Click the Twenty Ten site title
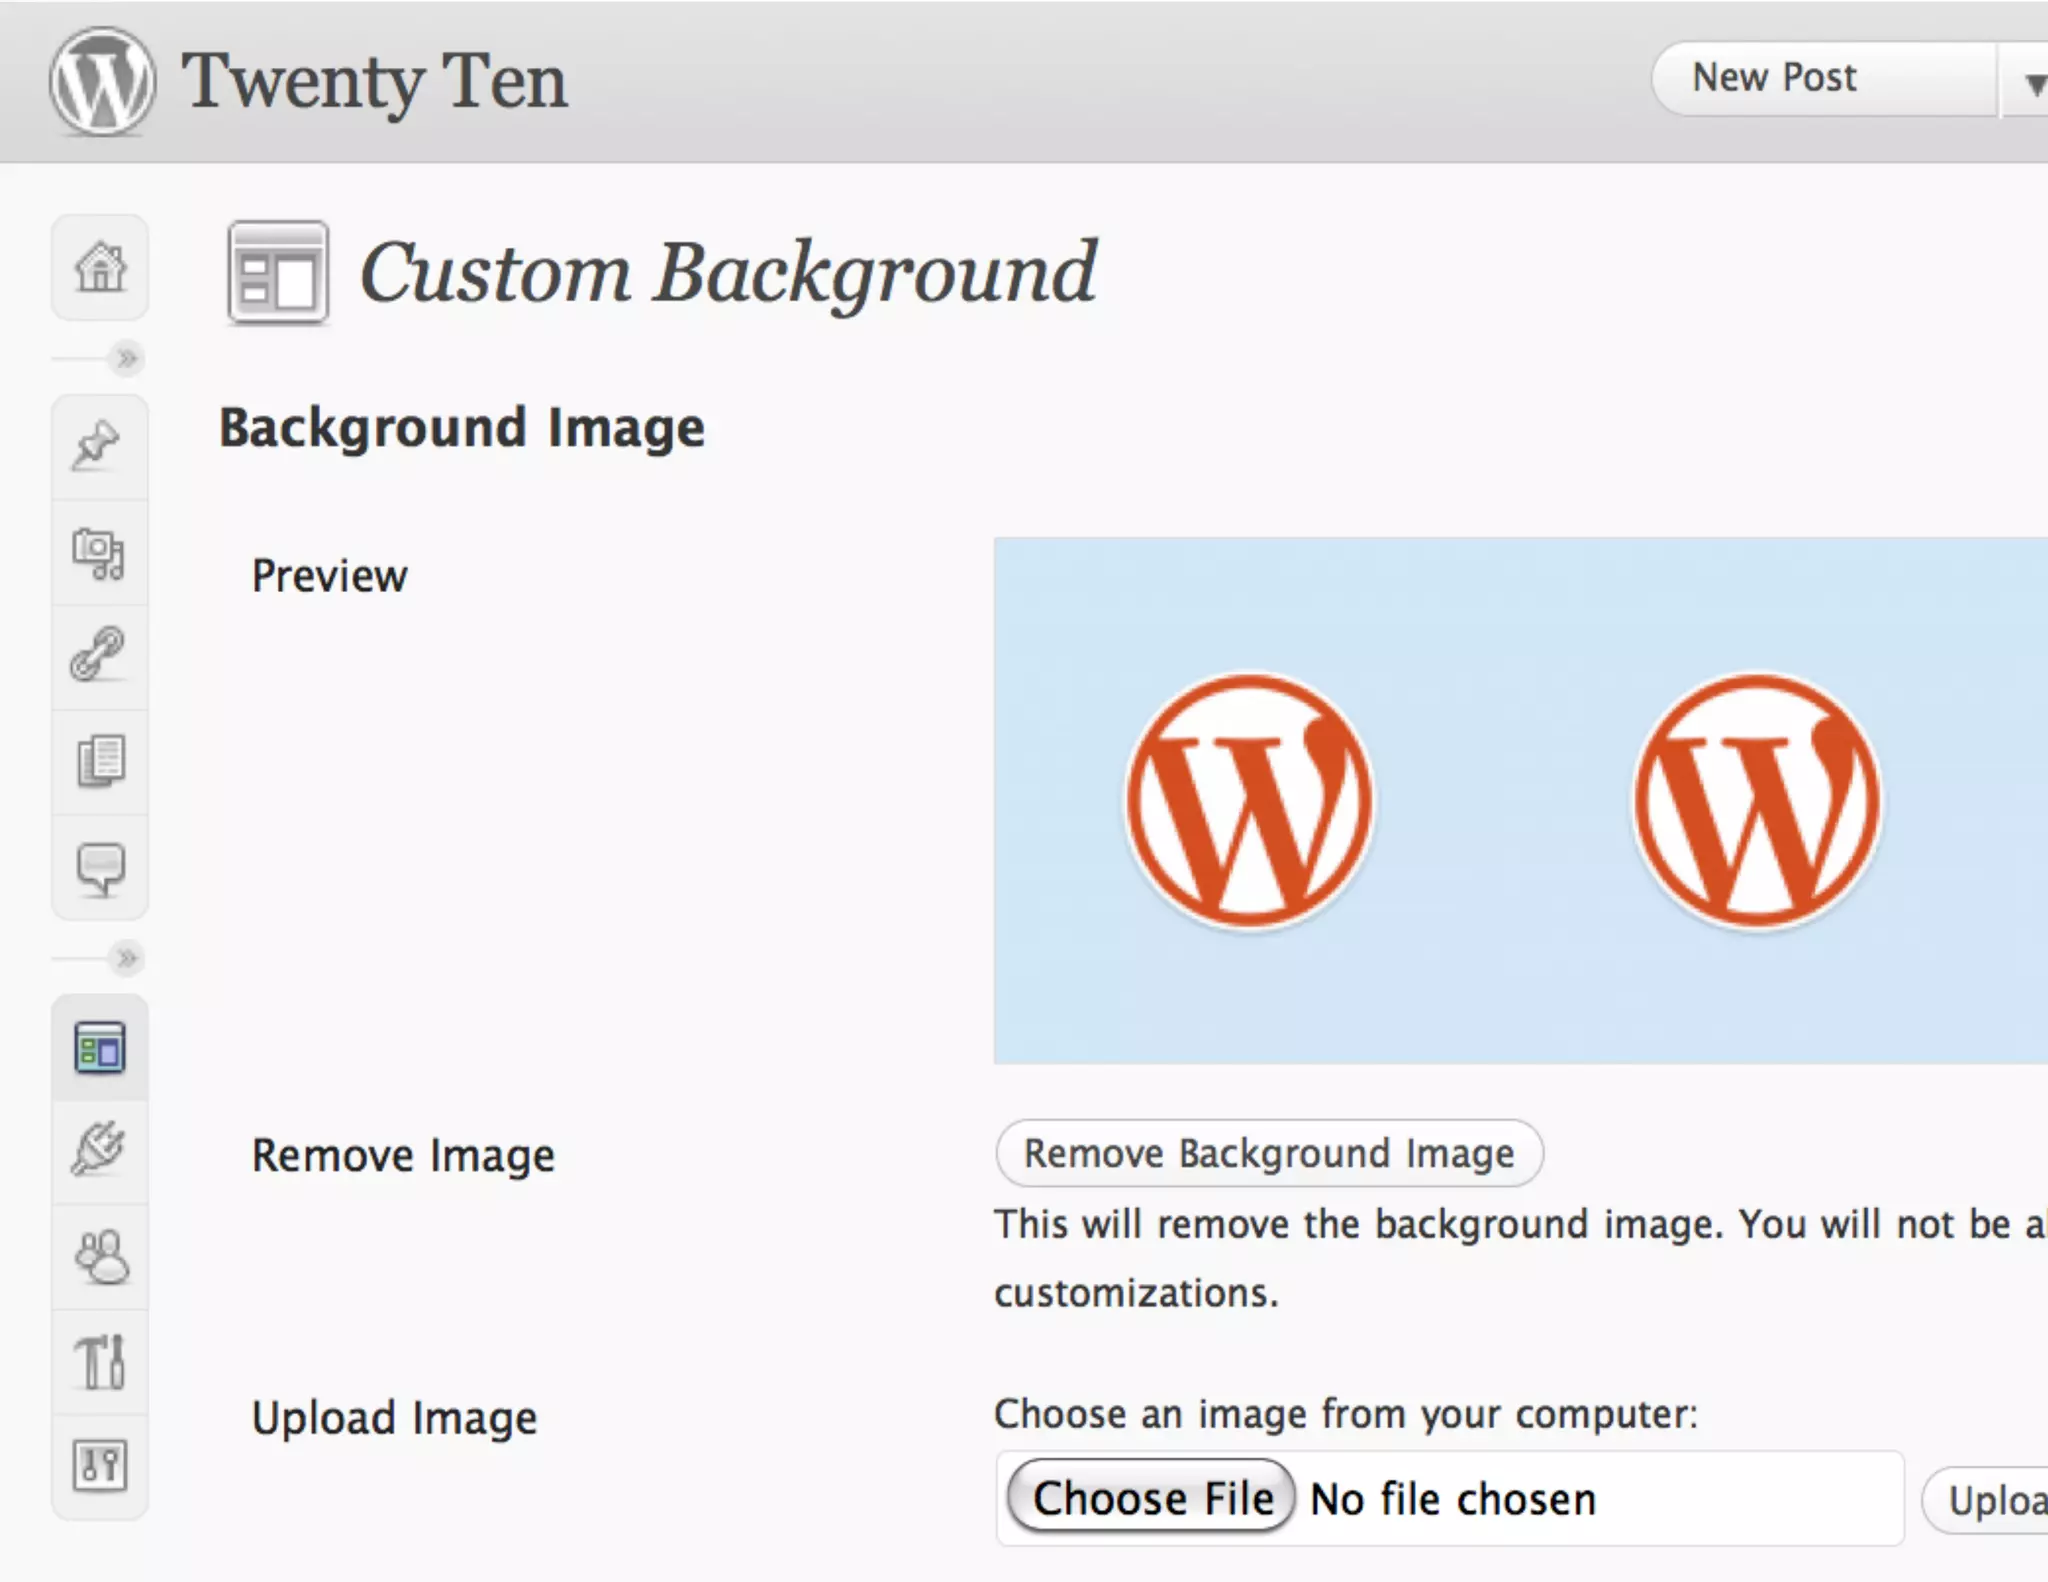 tap(374, 81)
